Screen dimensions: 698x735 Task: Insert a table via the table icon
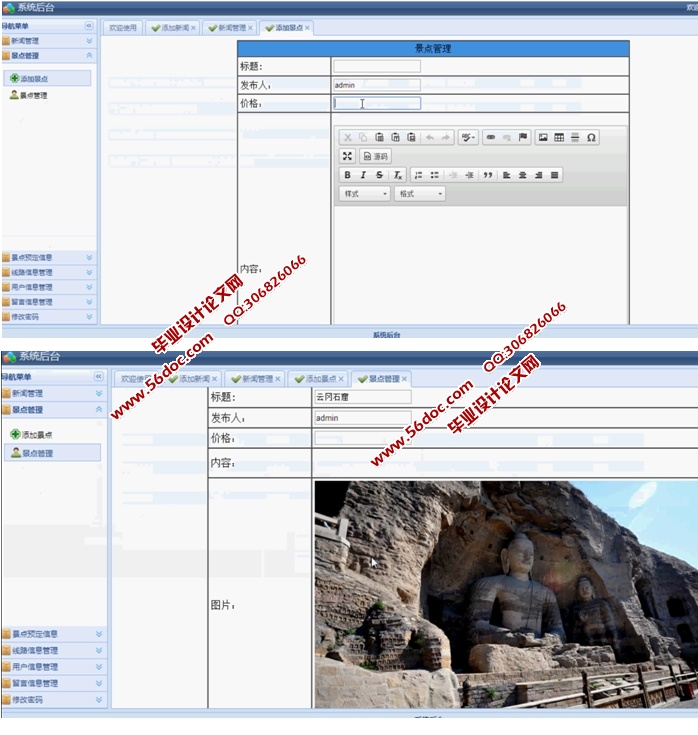point(559,137)
